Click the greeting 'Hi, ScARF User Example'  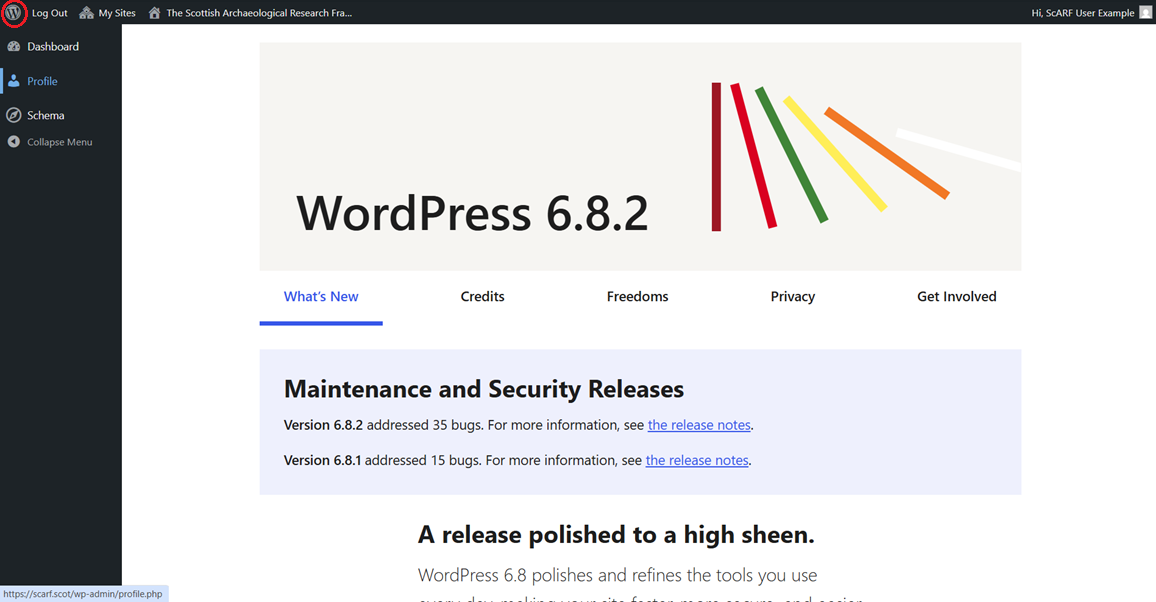pos(1083,12)
